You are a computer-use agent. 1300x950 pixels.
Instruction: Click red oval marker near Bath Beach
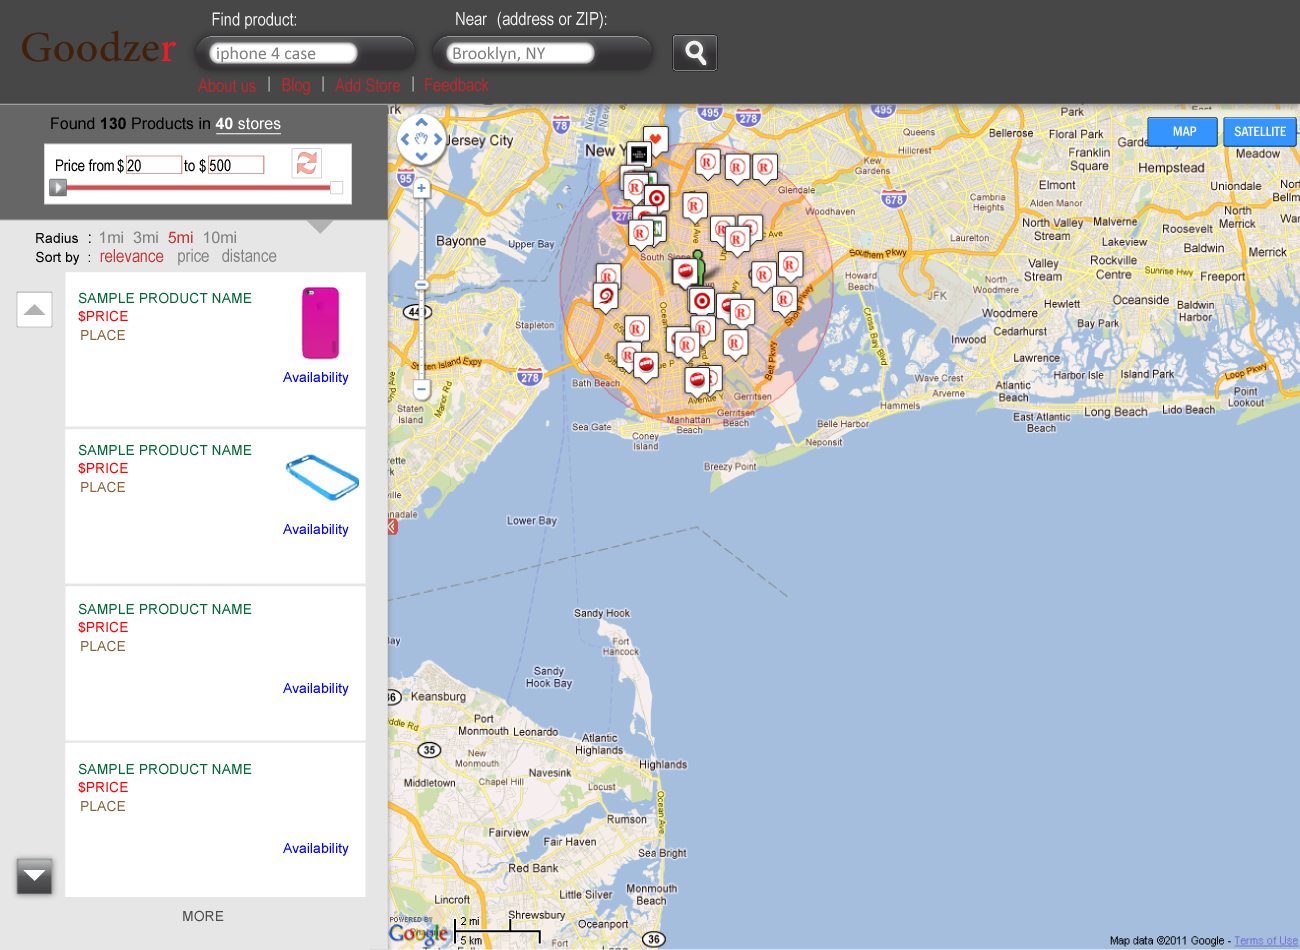[646, 365]
